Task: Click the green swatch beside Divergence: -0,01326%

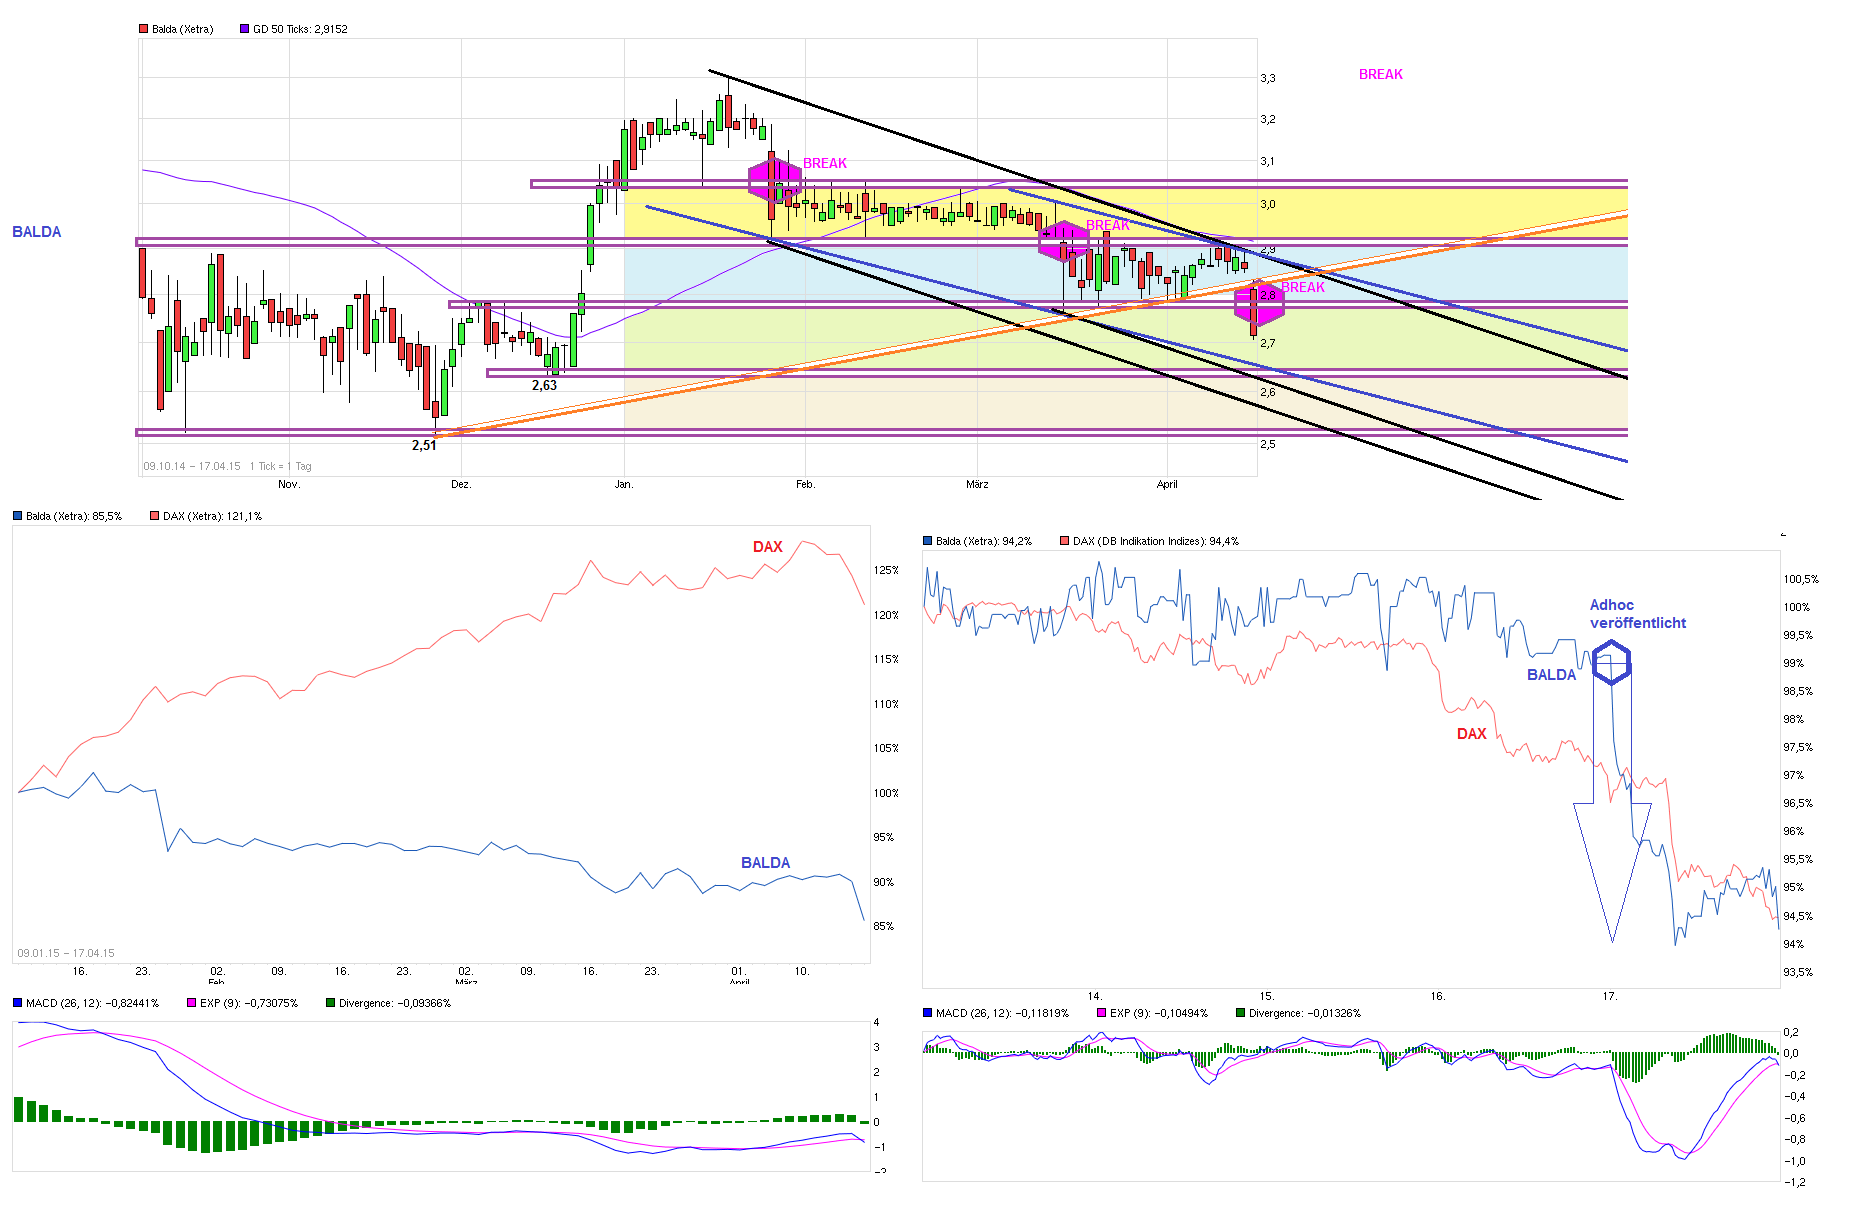Action: (x=1240, y=1013)
